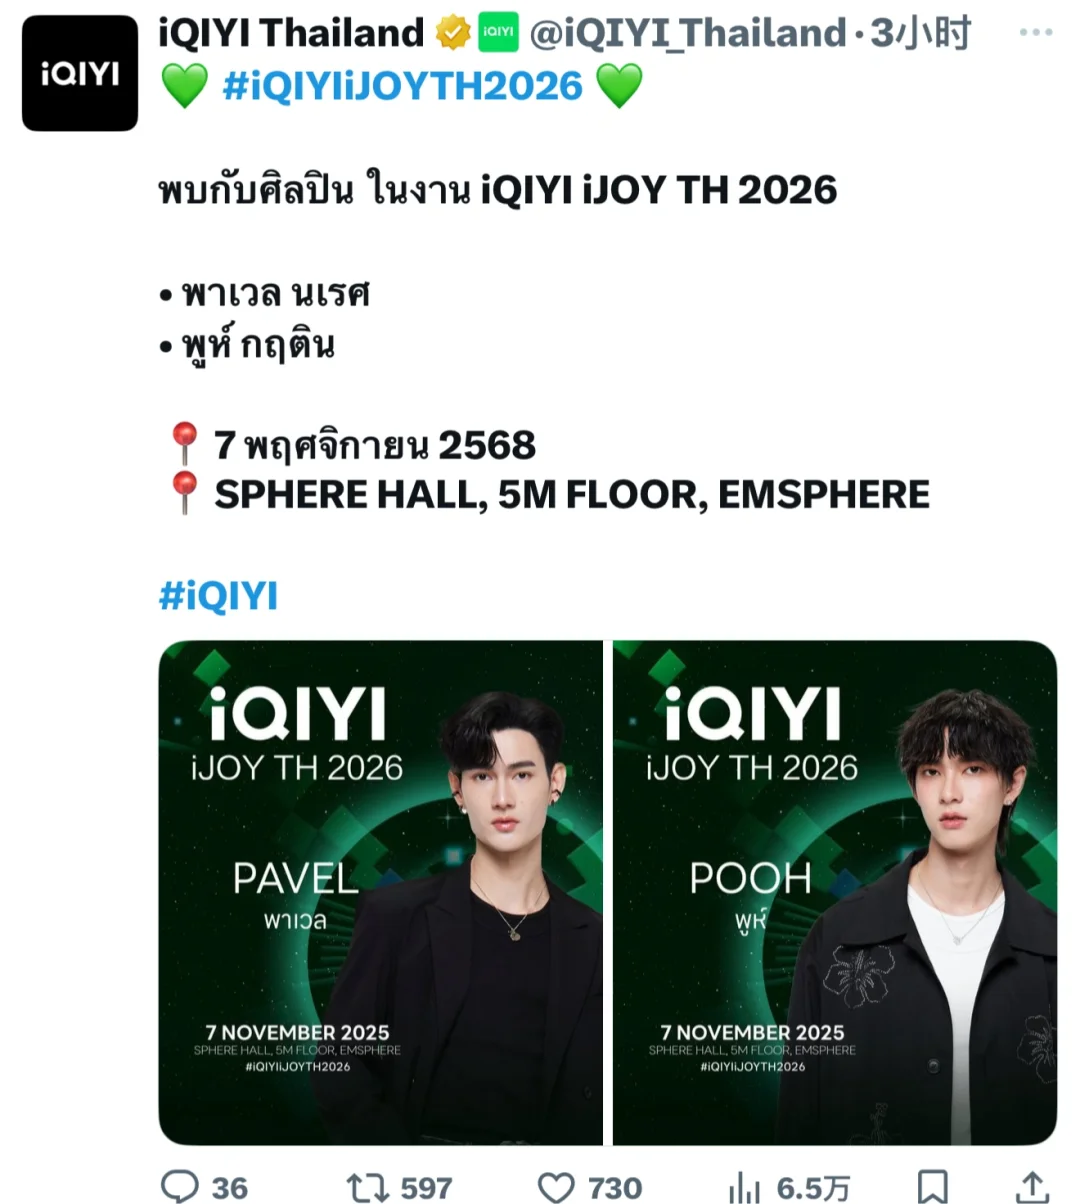The width and height of the screenshot is (1080, 1204).
Task: Click the green iQIYI affiliate badge
Action: pyautogui.click(x=498, y=33)
